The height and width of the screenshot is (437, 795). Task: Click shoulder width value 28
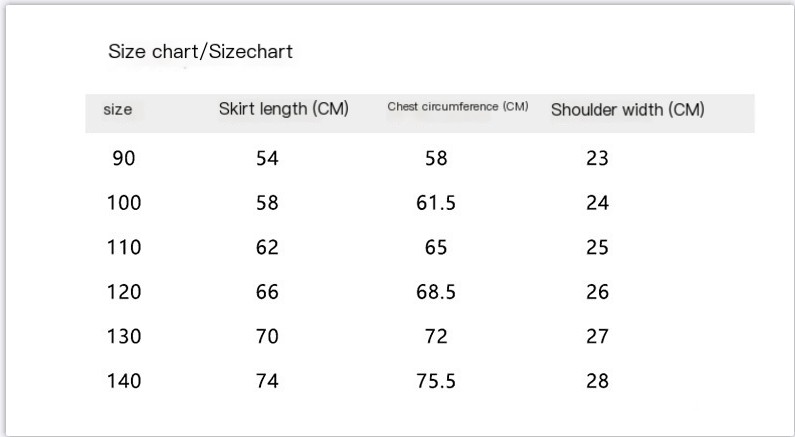click(597, 381)
